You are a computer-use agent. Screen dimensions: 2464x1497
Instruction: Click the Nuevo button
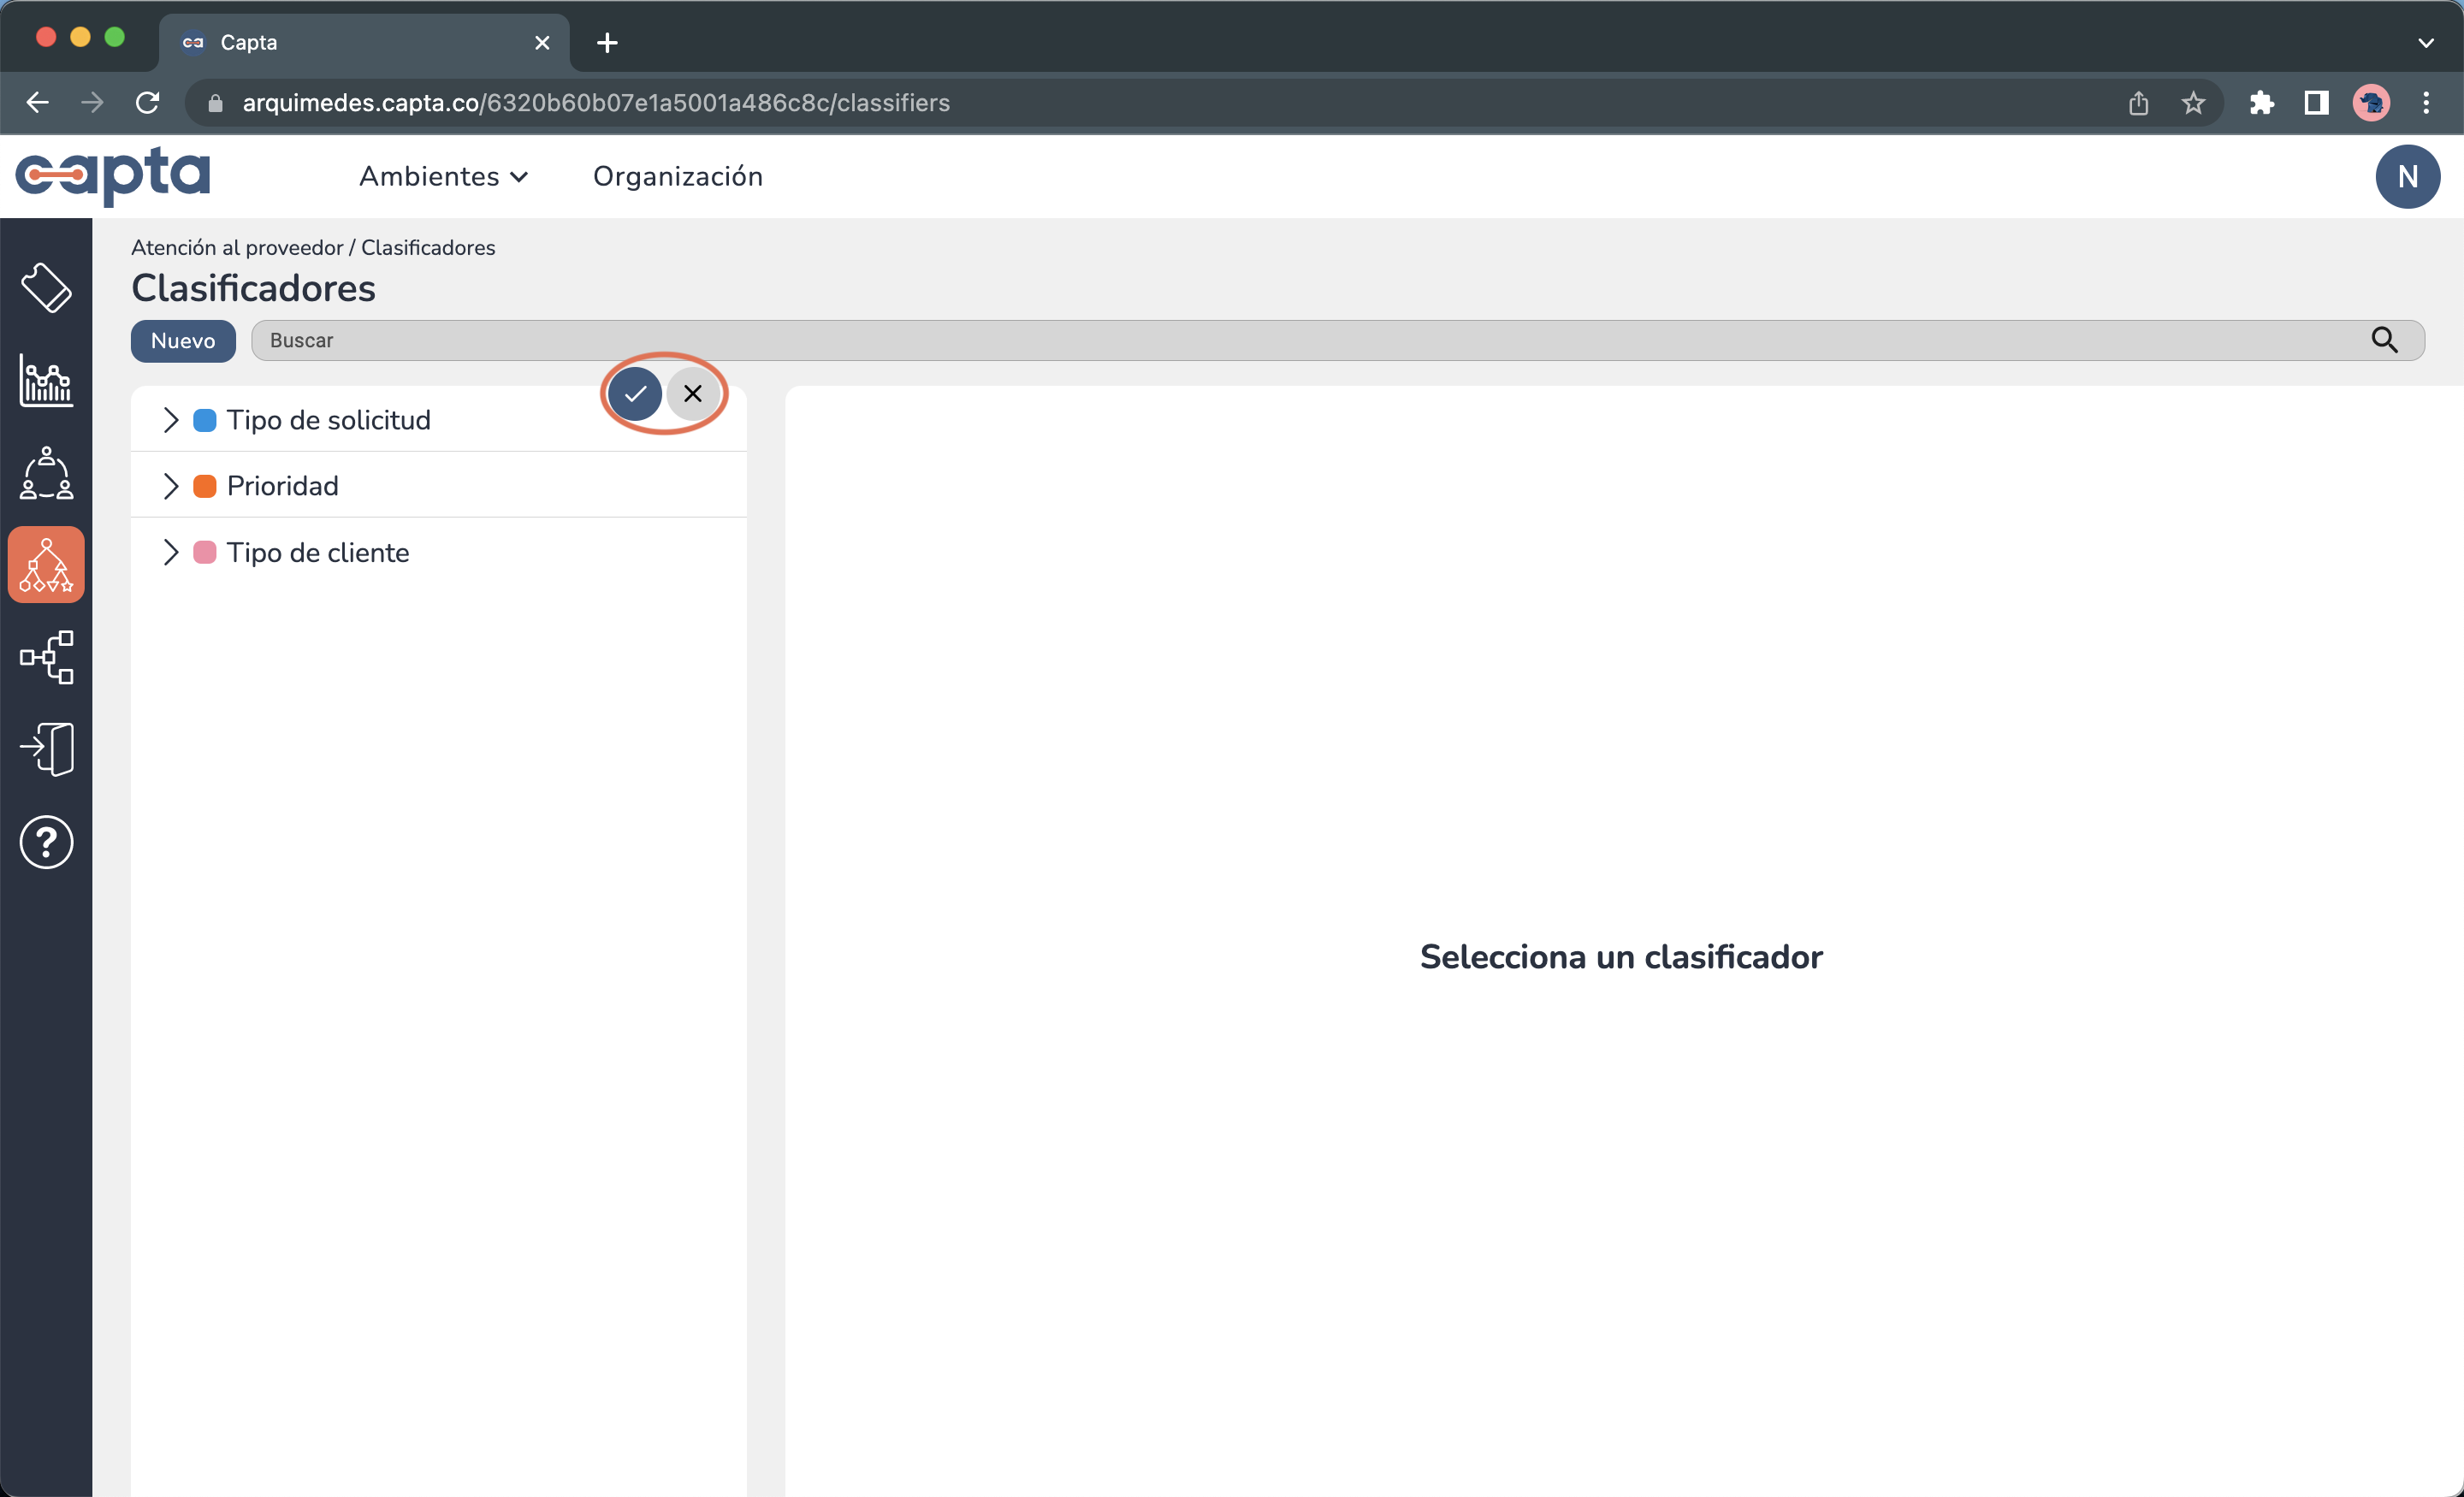click(183, 341)
